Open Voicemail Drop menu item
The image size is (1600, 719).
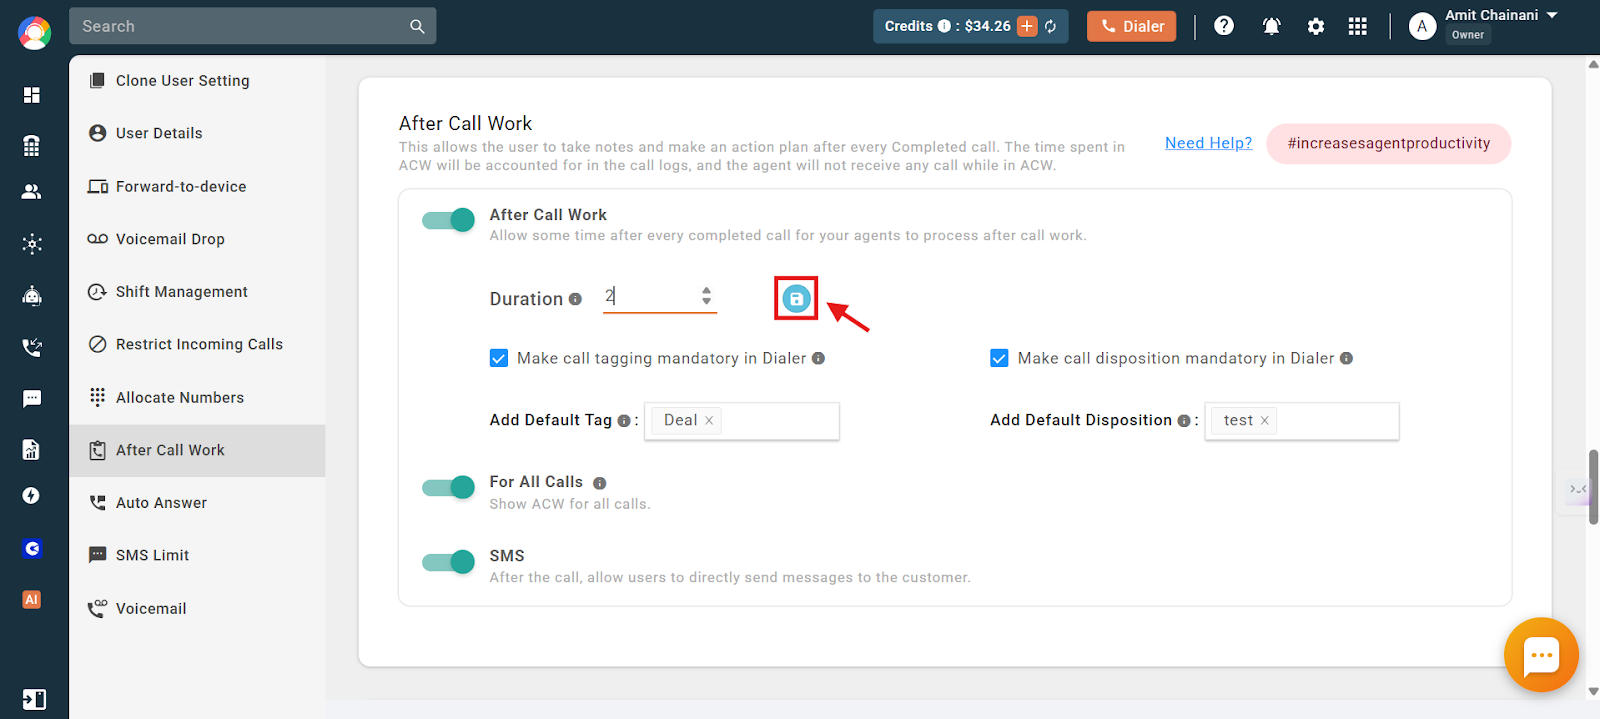197,239
